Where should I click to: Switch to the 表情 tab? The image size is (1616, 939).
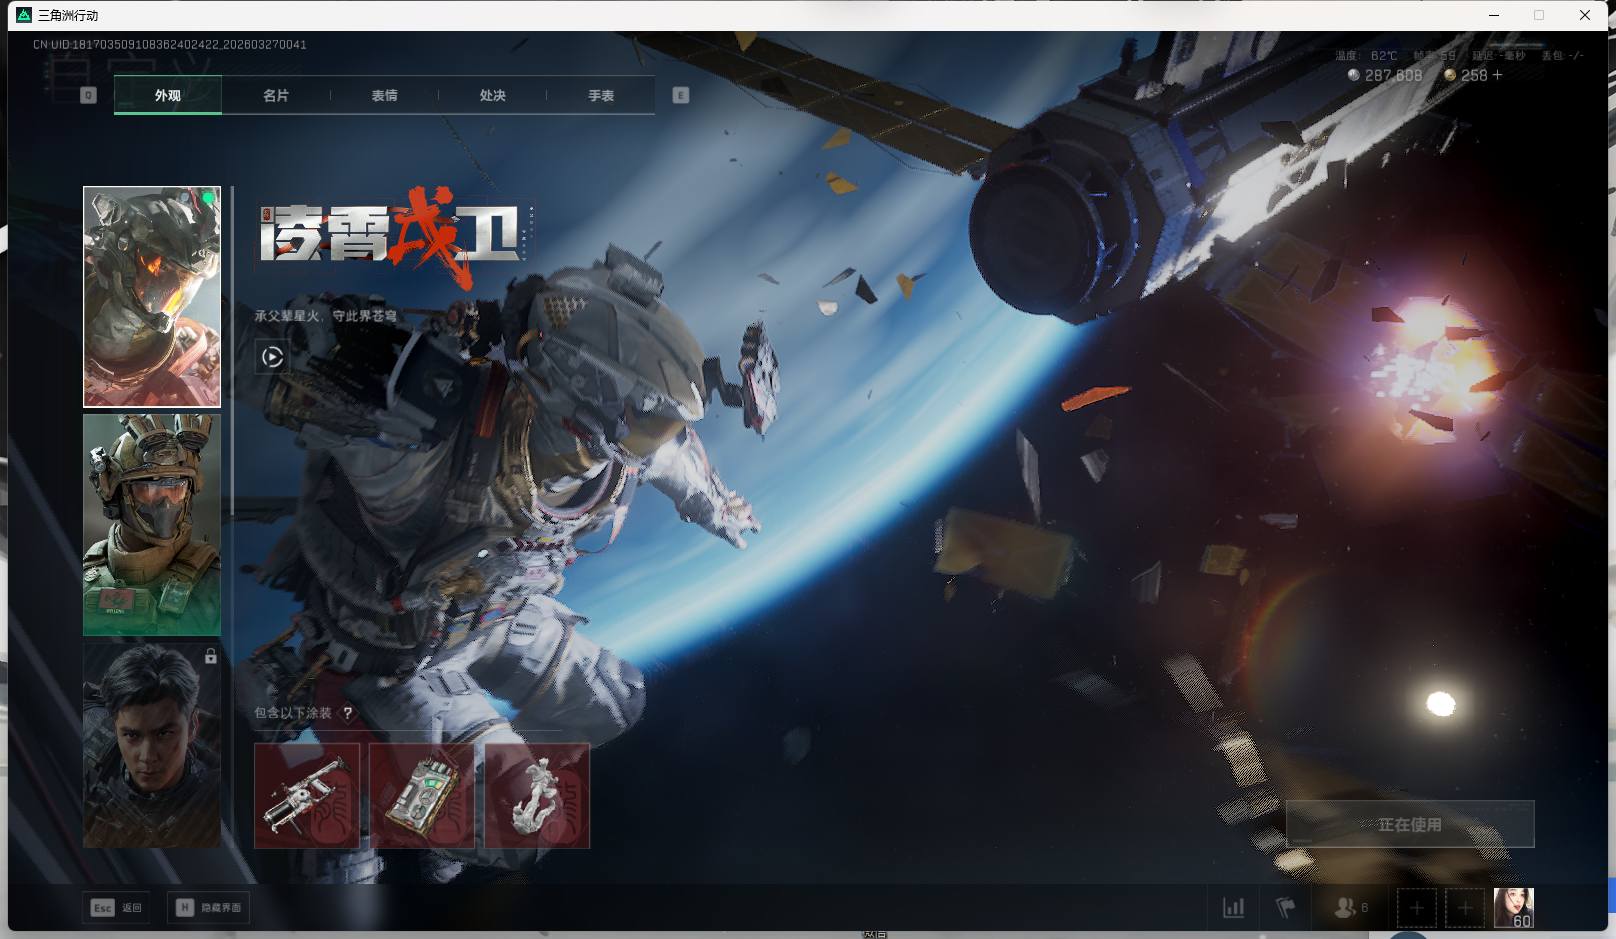(x=384, y=95)
